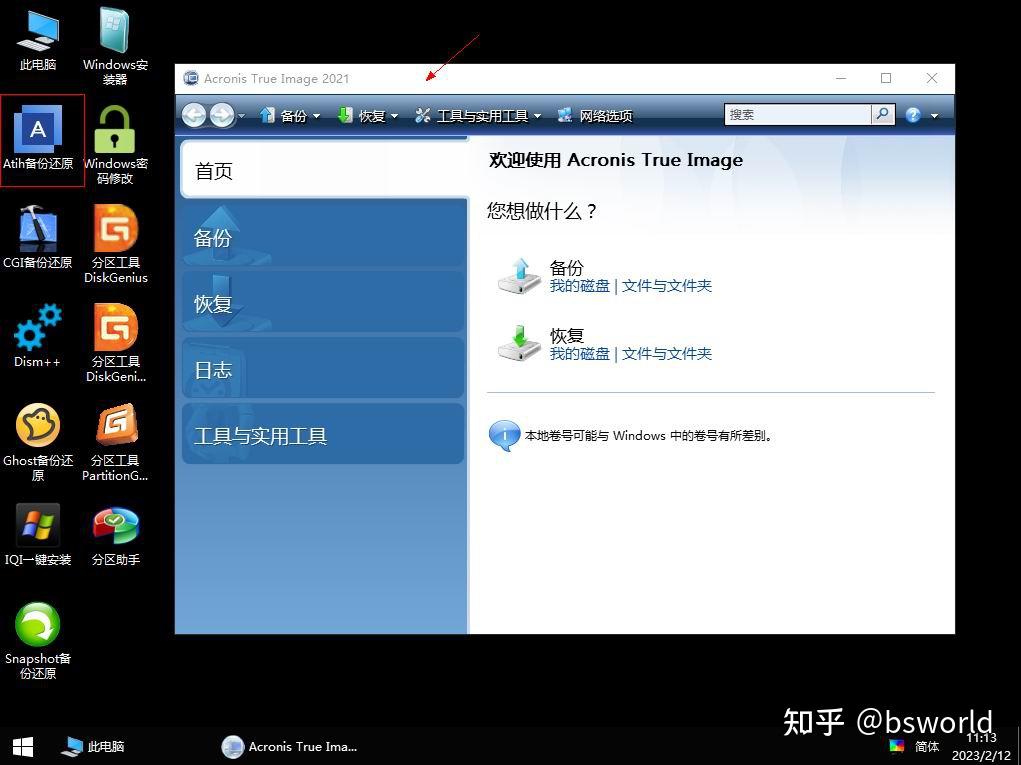Image resolution: width=1021 pixels, height=765 pixels.
Task: Open Windows密码修改 lock icon
Action: click(x=115, y=145)
